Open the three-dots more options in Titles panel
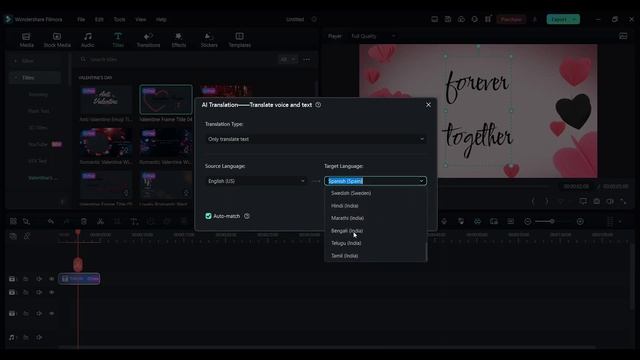 (x=307, y=60)
